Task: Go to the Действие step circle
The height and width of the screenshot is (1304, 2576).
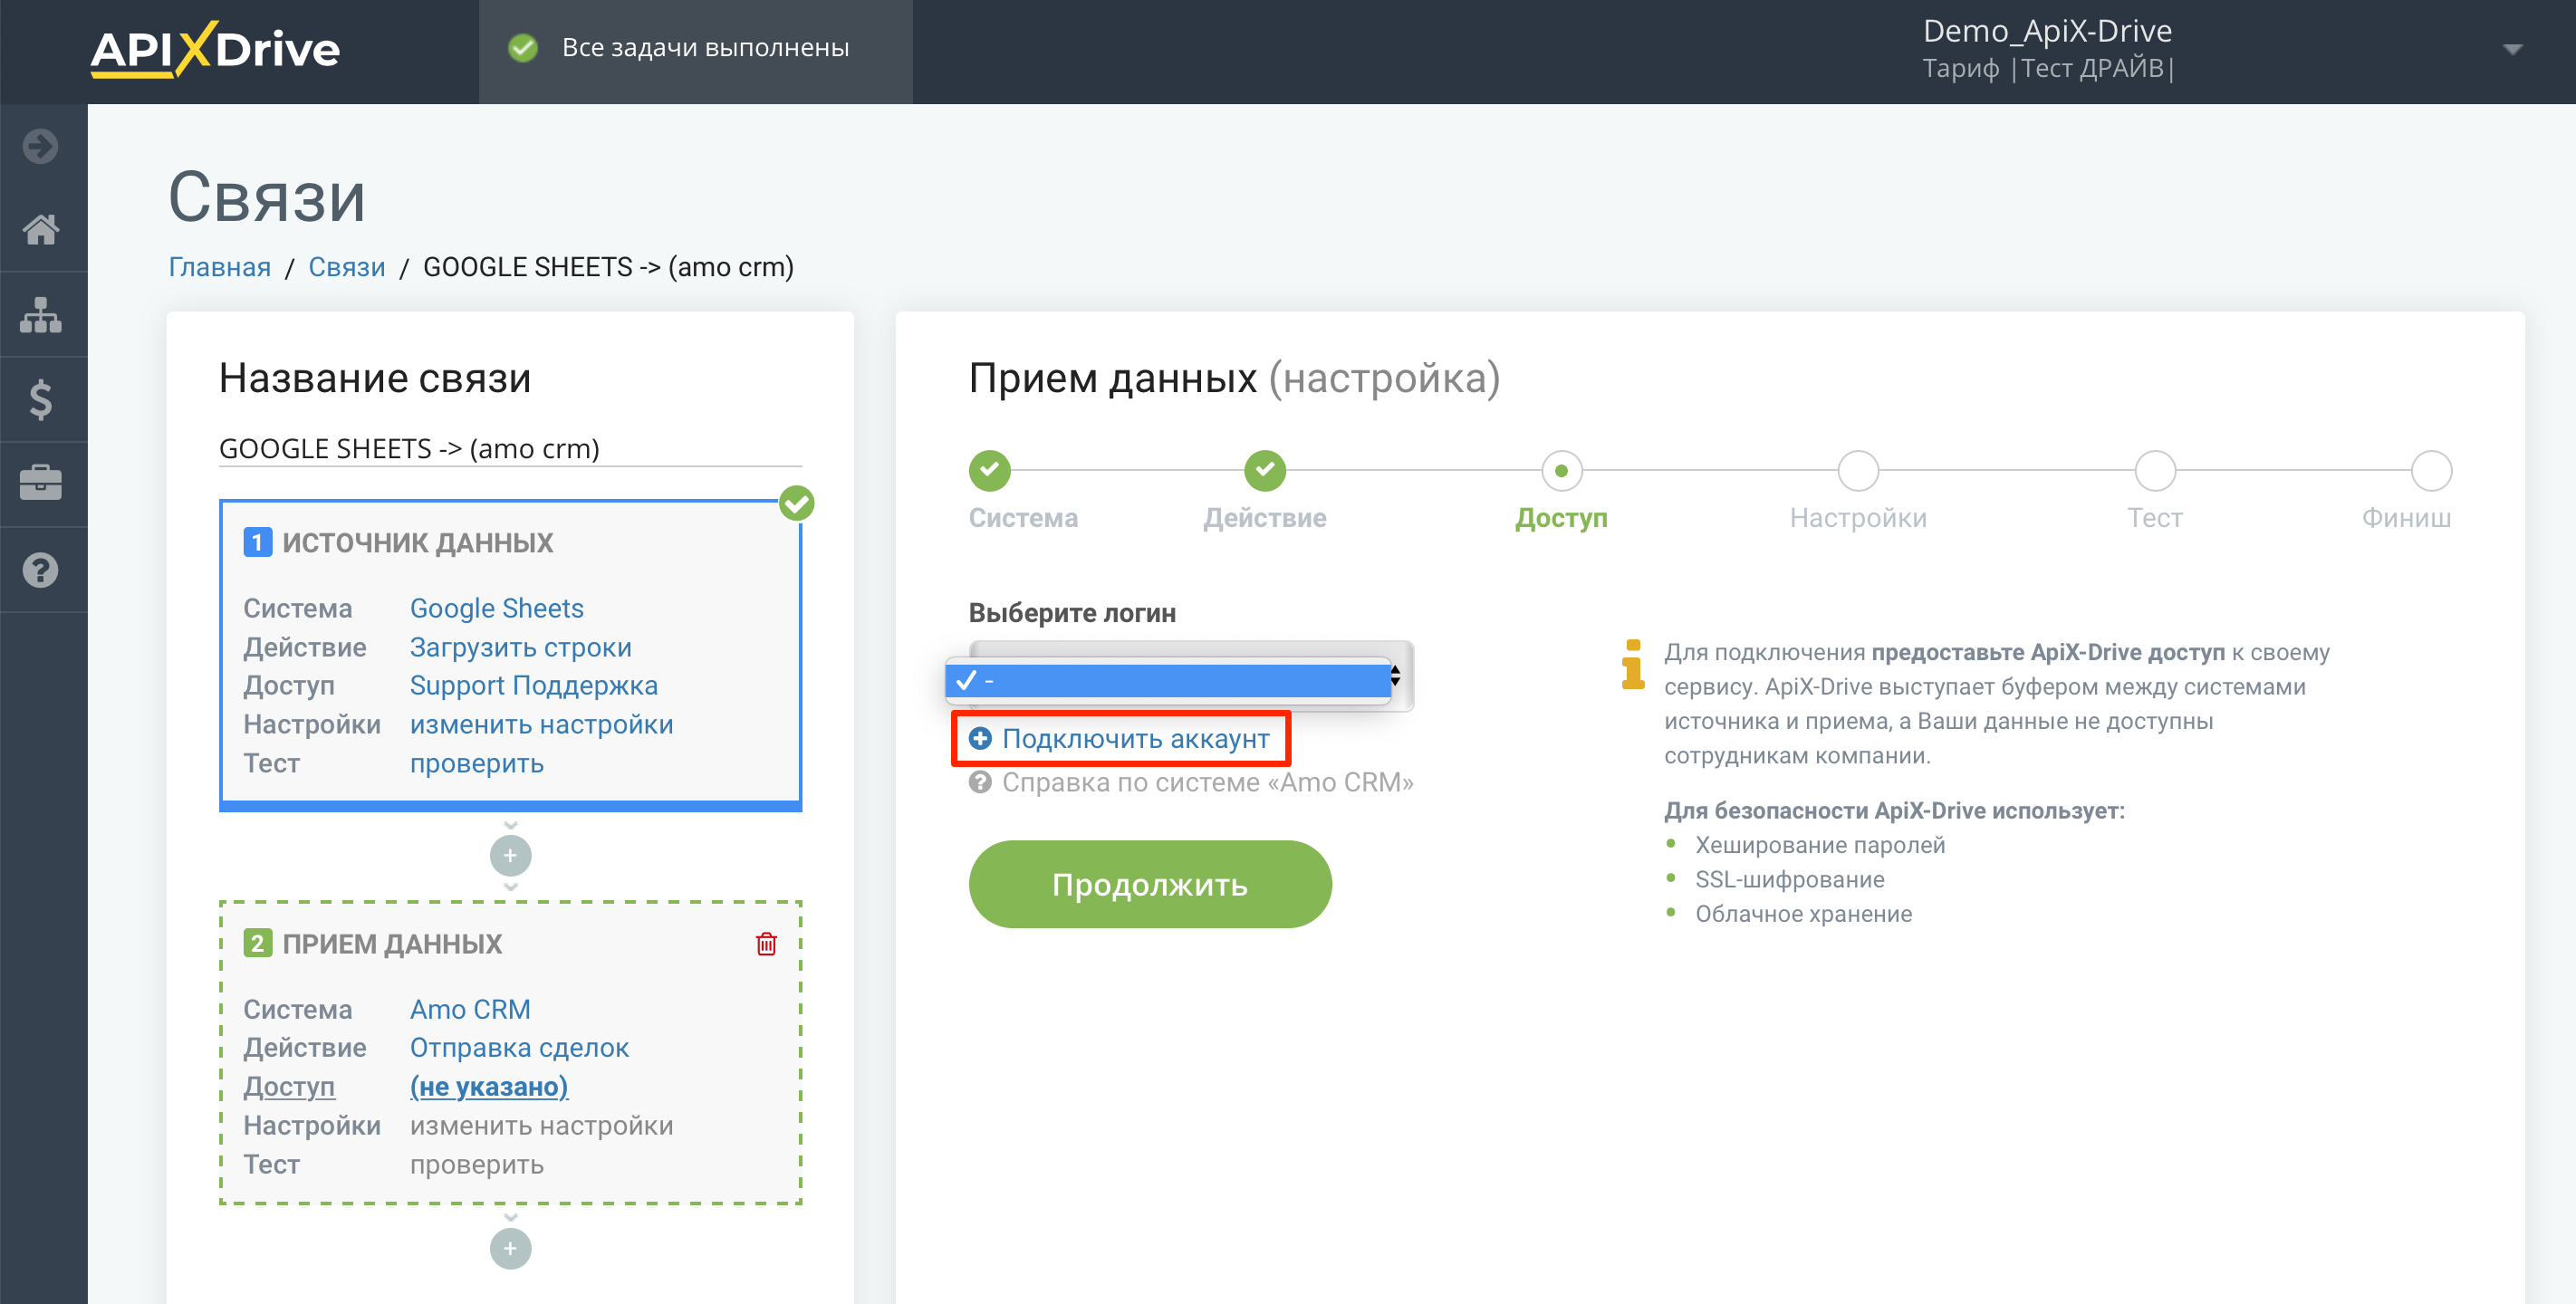Action: pyautogui.click(x=1265, y=470)
